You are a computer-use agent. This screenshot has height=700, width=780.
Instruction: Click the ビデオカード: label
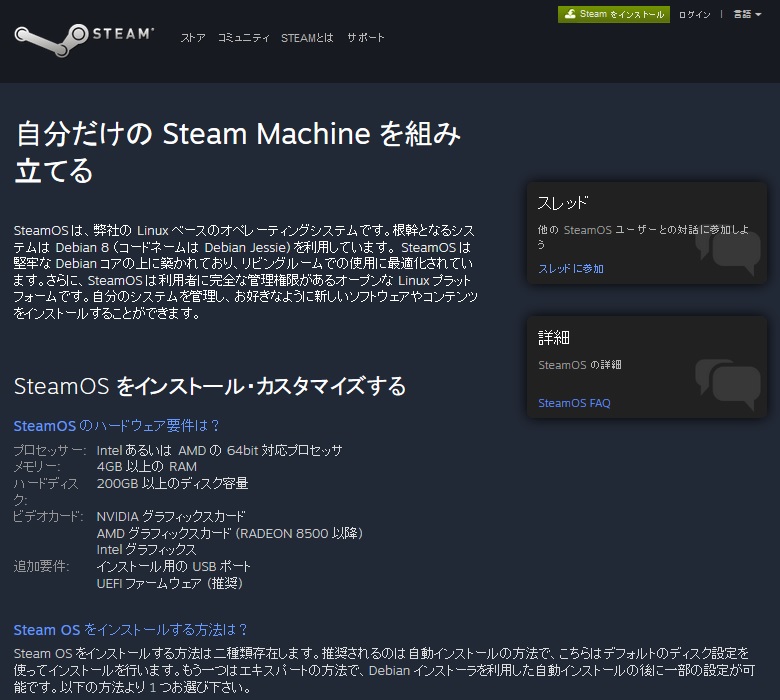click(48, 516)
